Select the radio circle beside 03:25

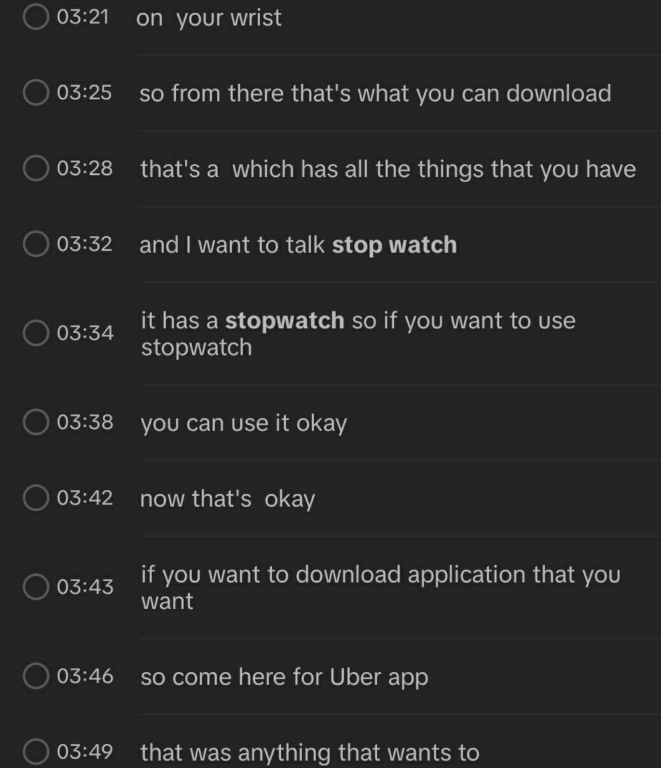pos(36,93)
